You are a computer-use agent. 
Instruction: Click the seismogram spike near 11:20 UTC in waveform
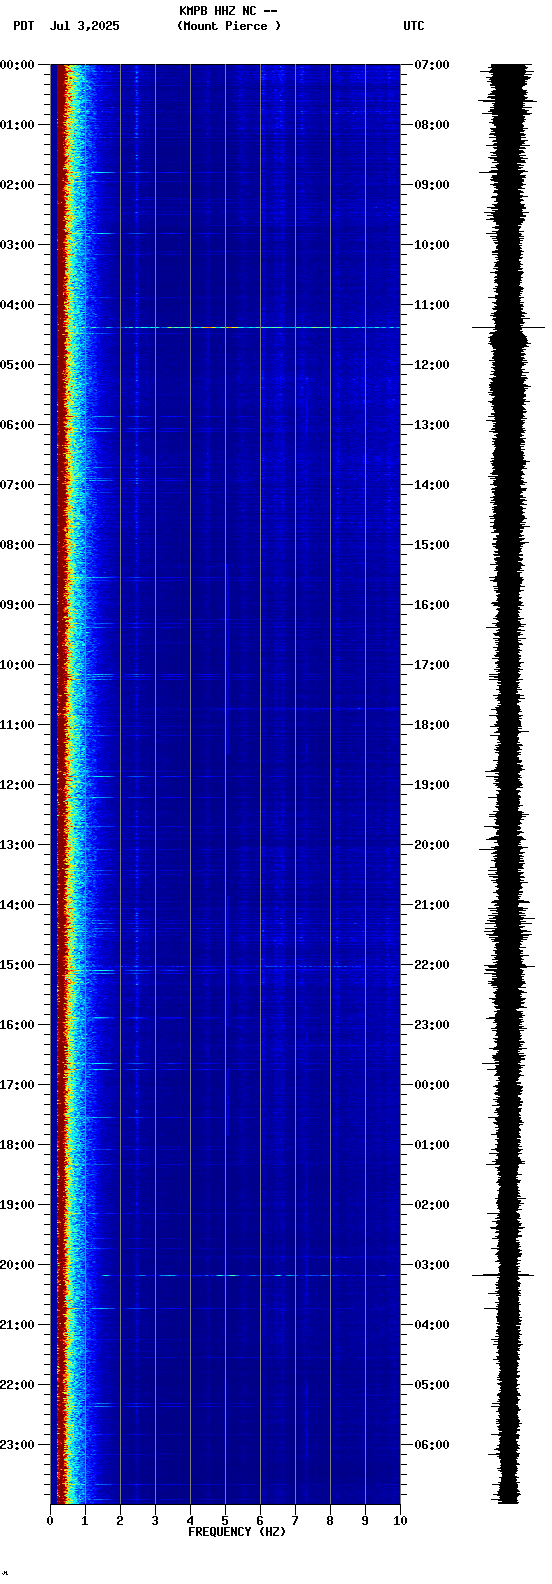coord(508,327)
